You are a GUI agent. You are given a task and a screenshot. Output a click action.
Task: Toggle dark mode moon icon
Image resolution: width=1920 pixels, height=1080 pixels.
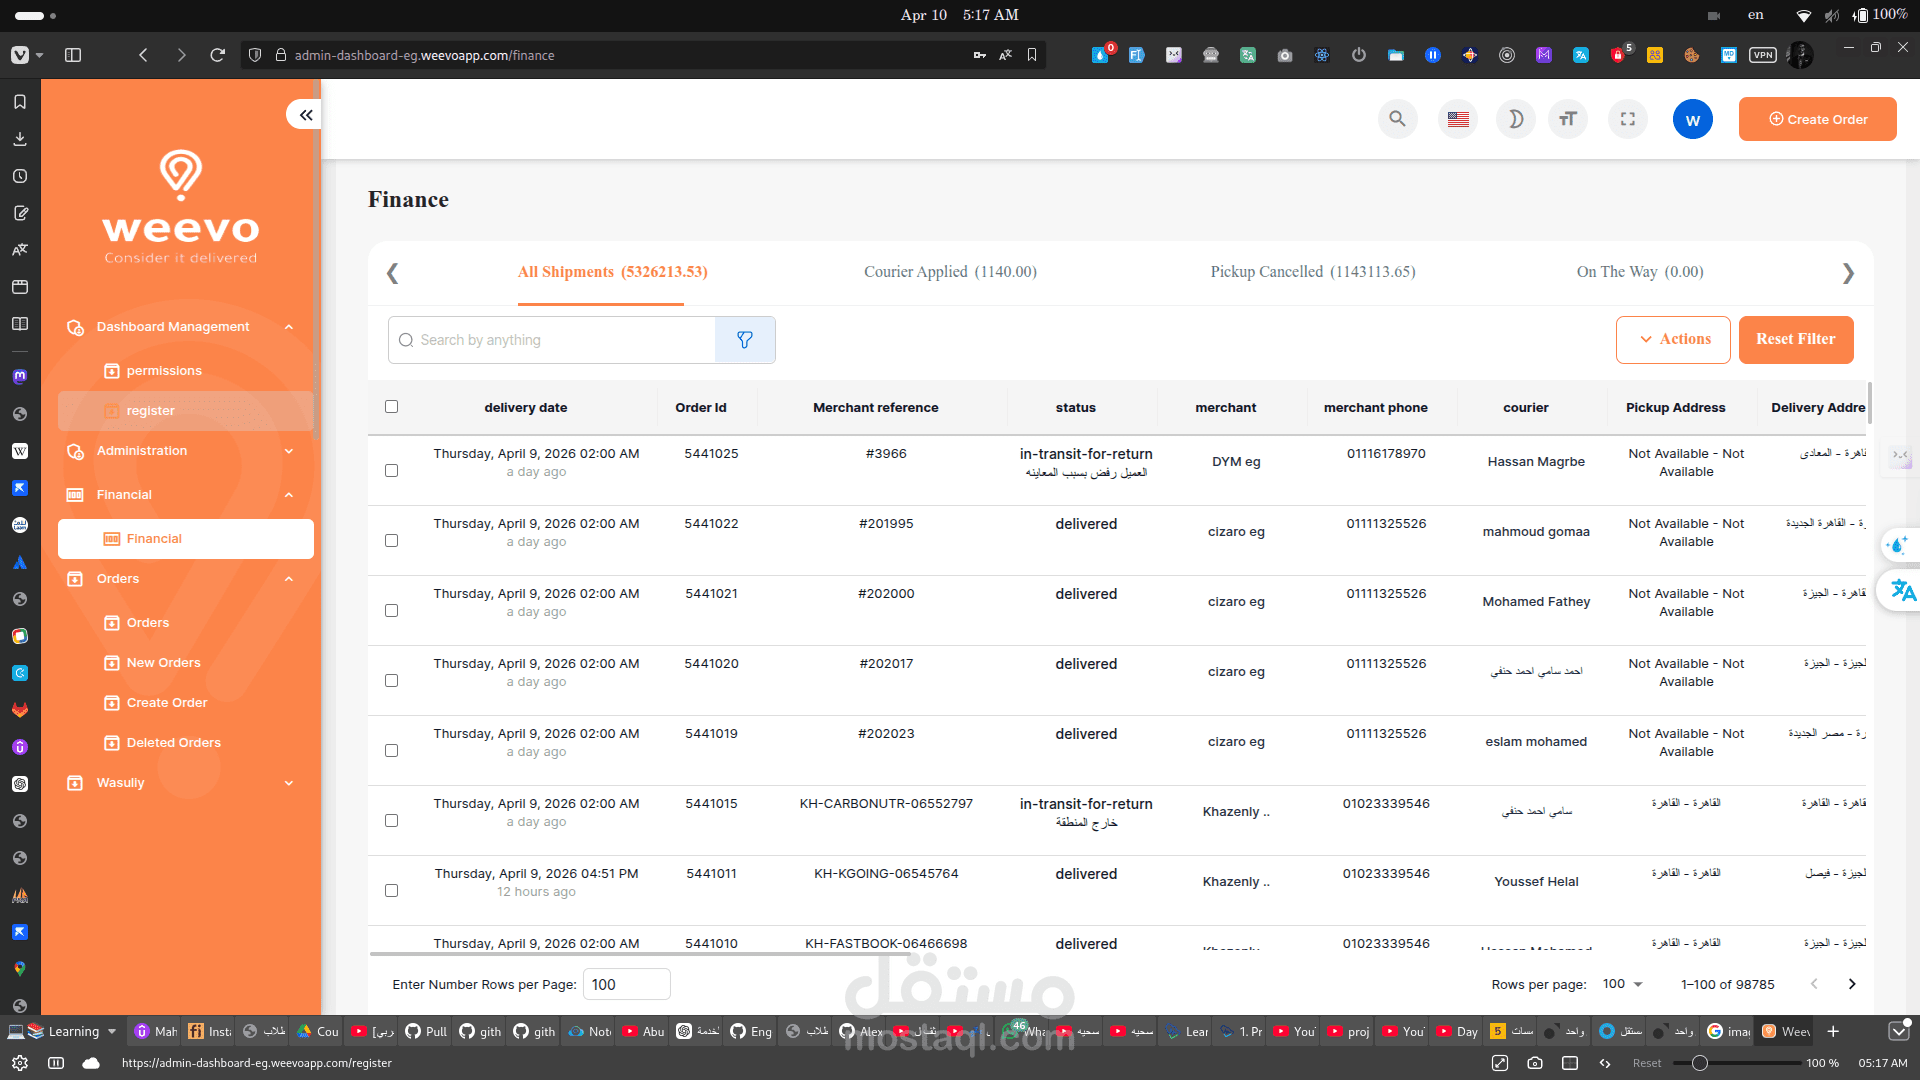click(x=1515, y=119)
